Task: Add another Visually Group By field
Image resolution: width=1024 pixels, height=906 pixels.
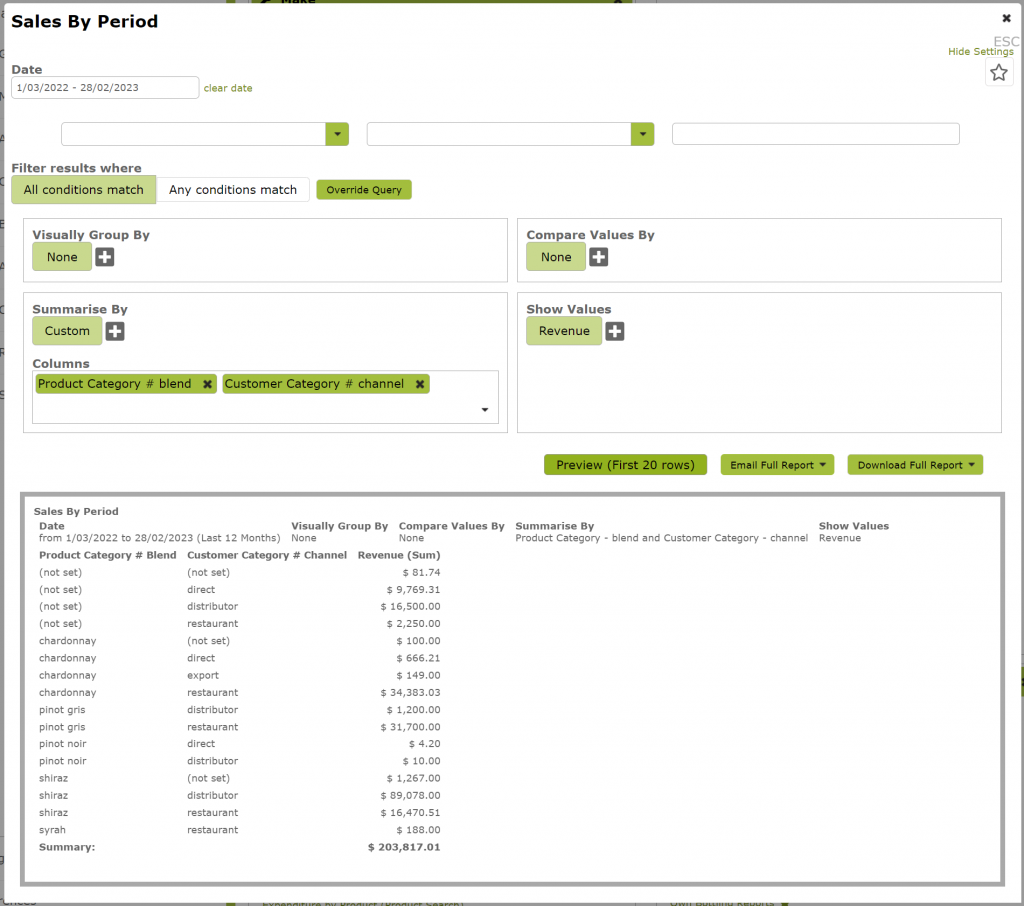Action: tap(104, 257)
